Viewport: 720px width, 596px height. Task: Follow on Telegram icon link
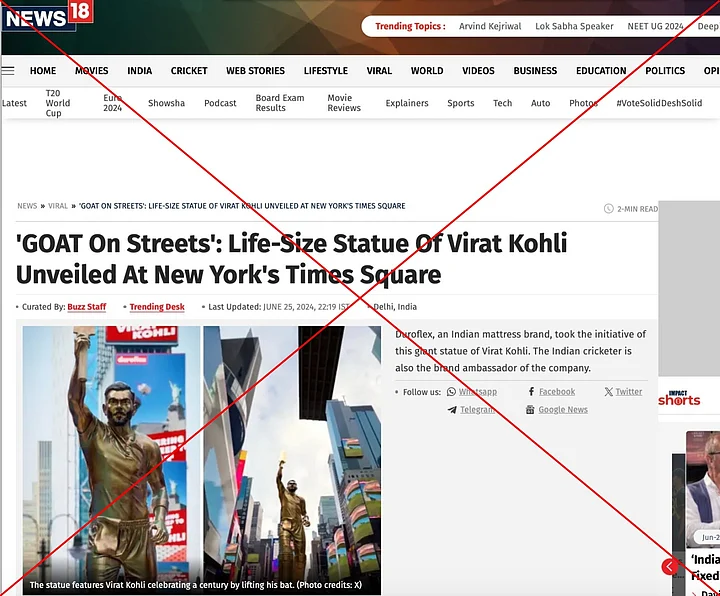tap(471, 410)
